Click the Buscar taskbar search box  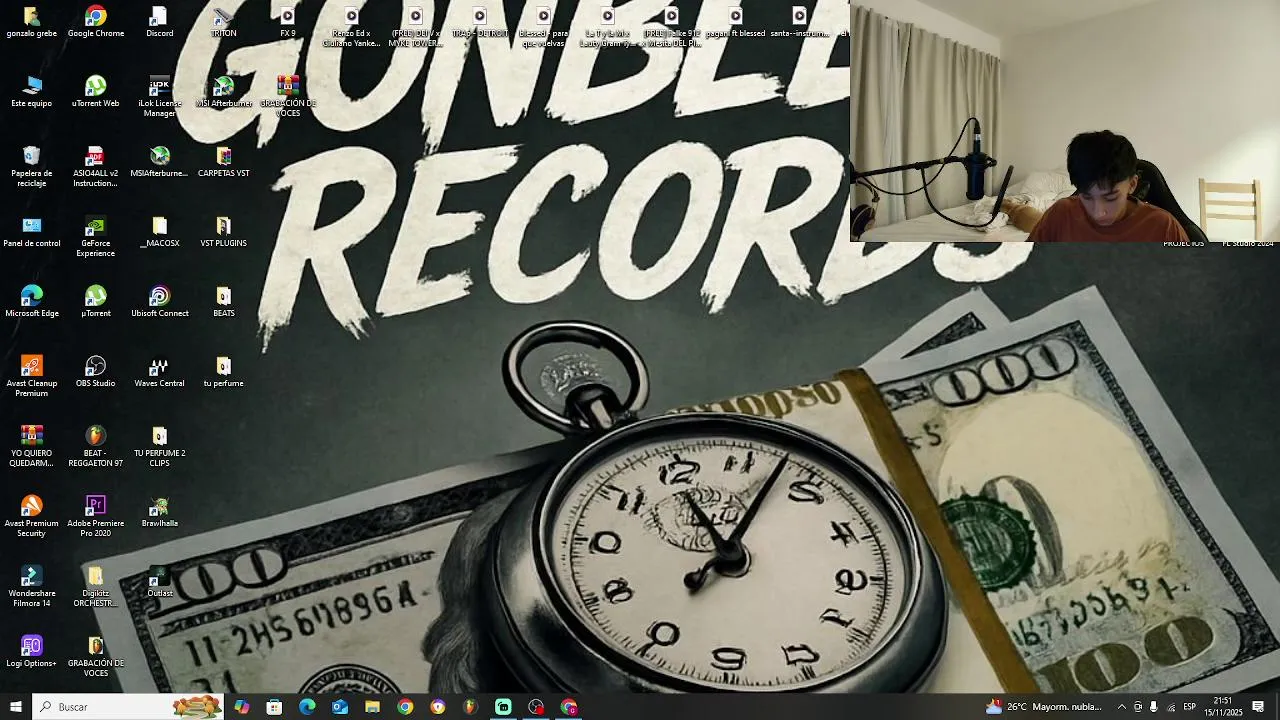click(128, 707)
